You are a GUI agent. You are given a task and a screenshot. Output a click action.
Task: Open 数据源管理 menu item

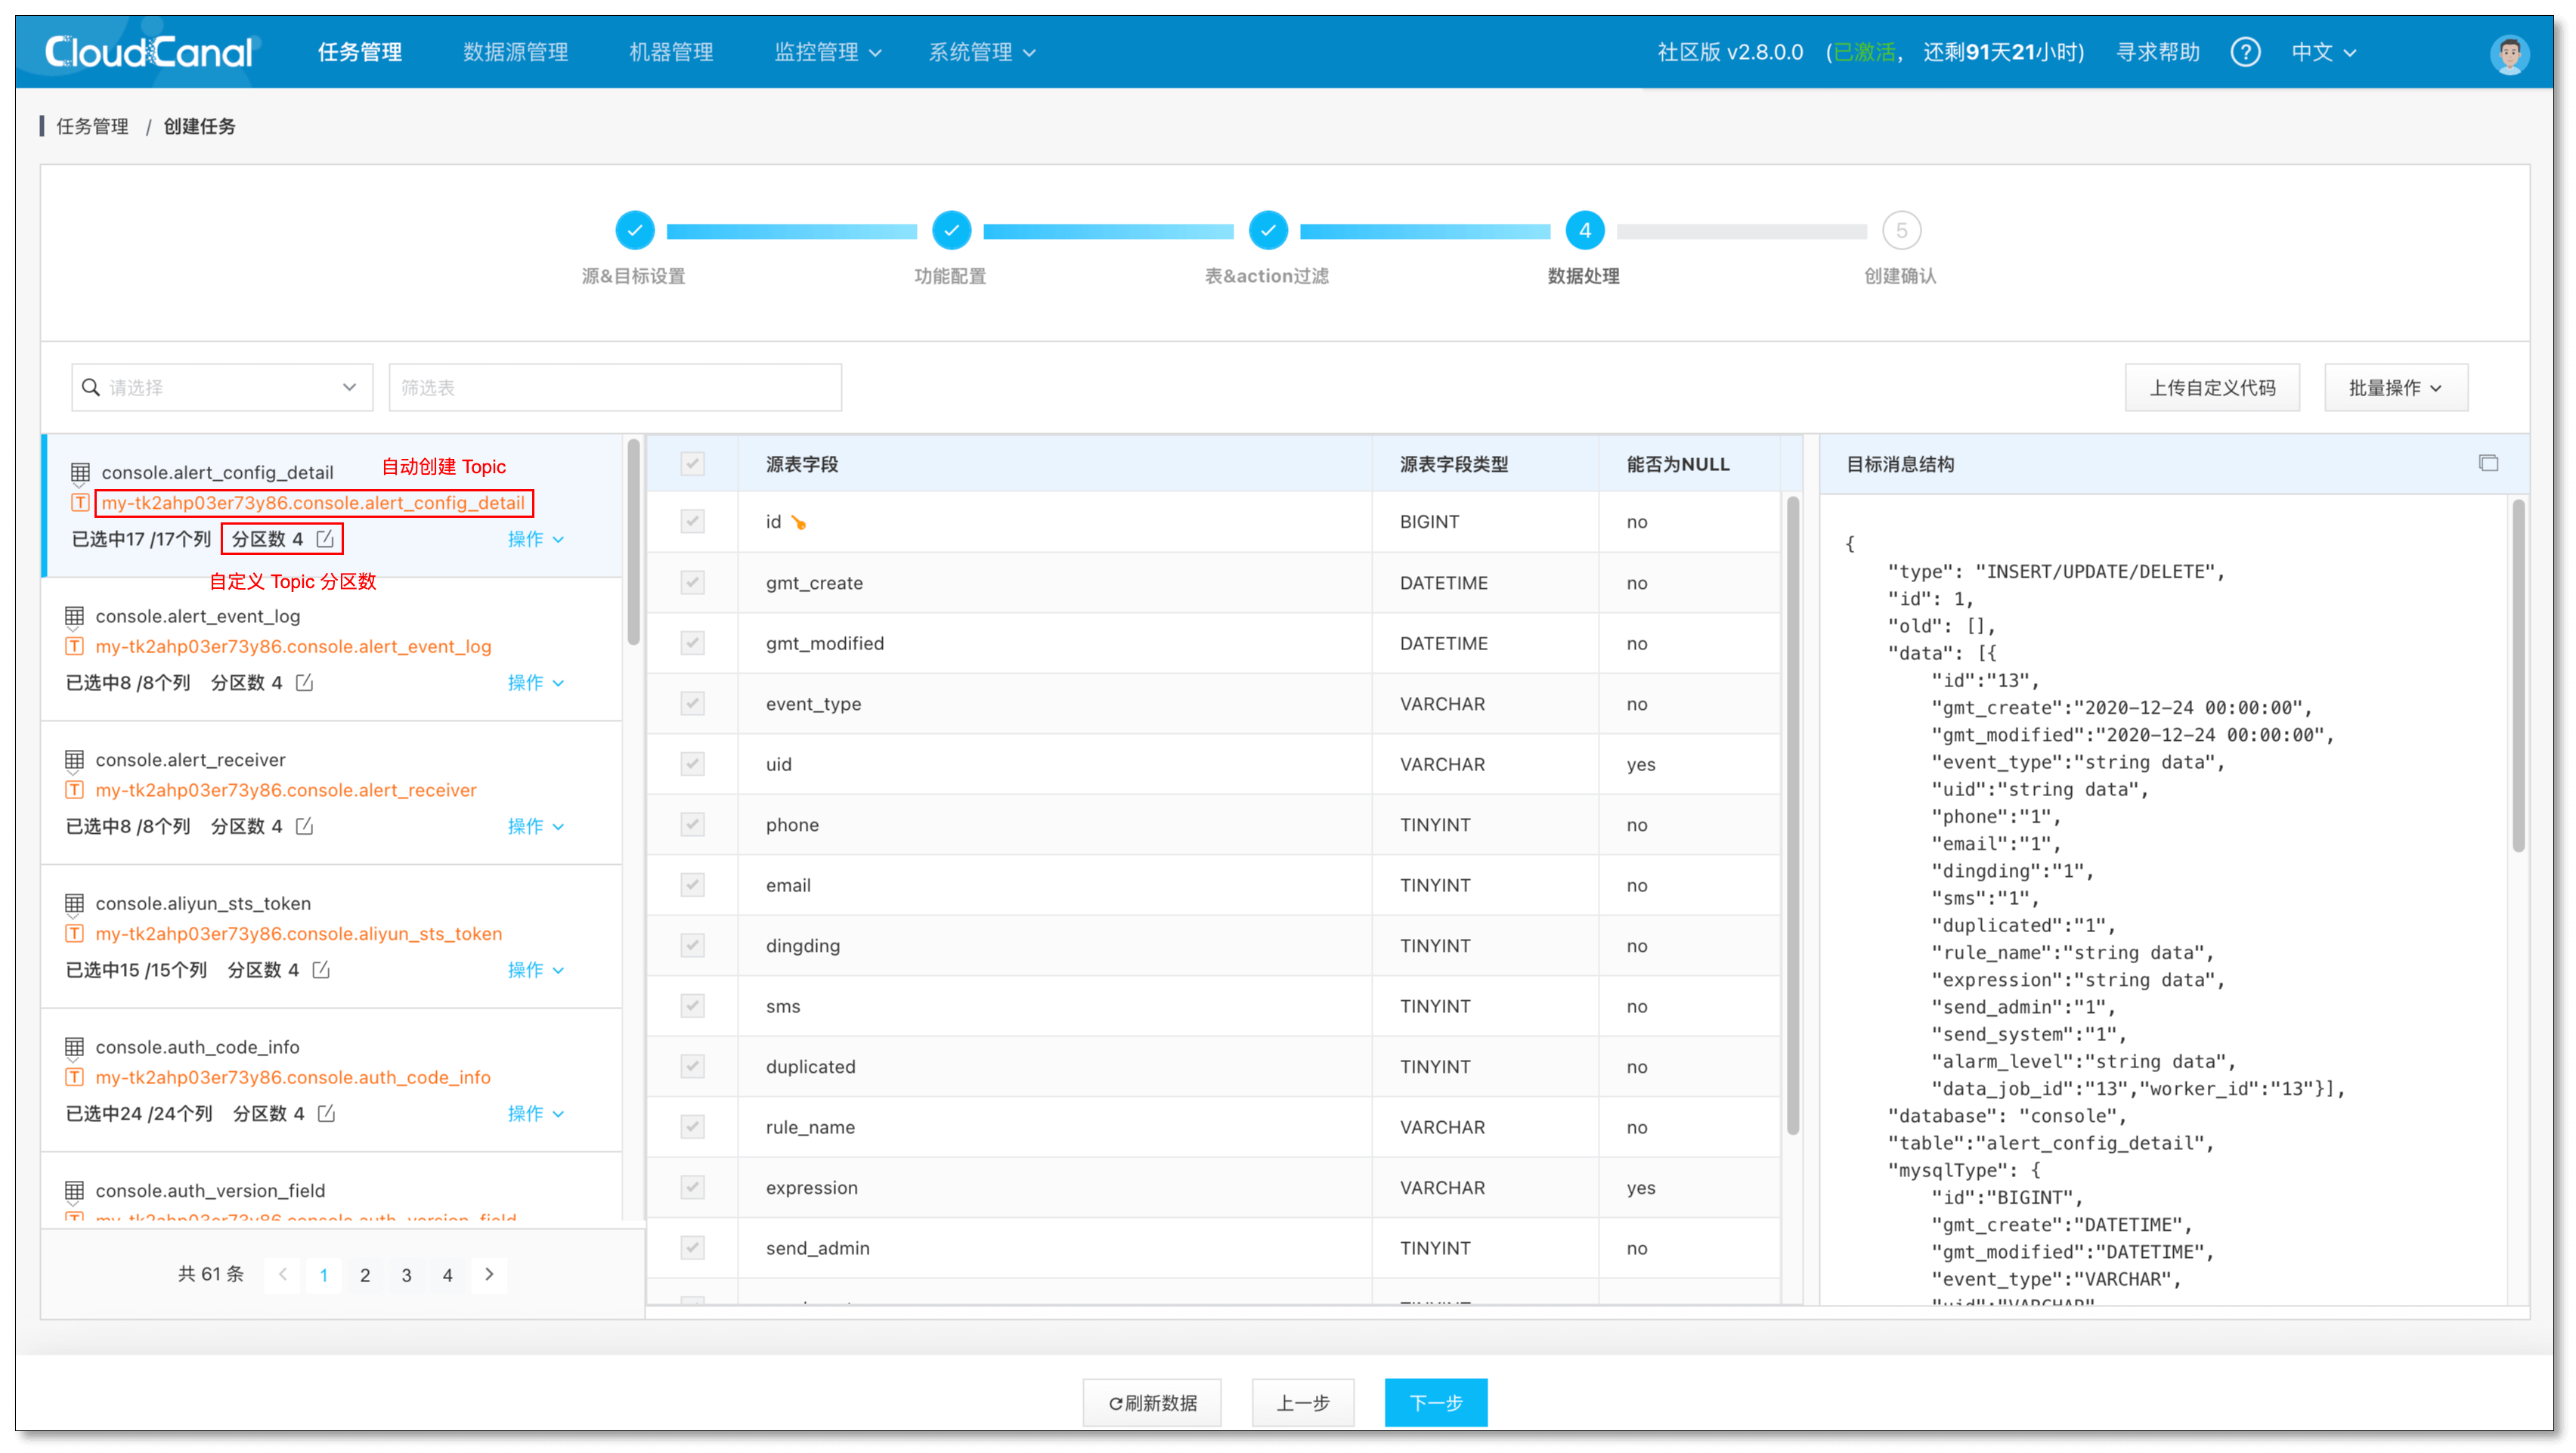[x=515, y=52]
